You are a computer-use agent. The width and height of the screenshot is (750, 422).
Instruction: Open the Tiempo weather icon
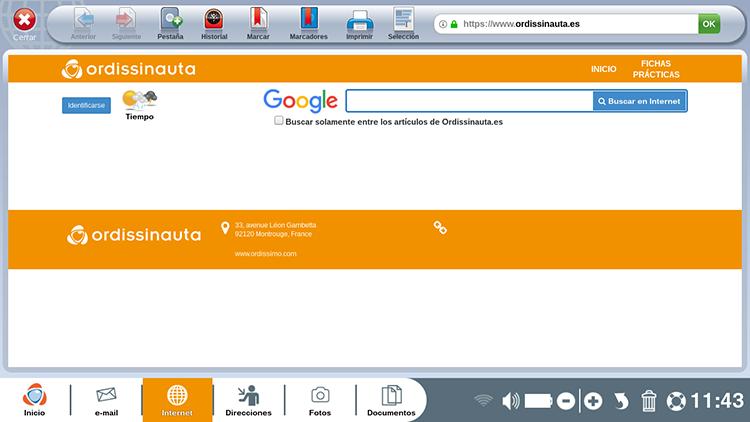coord(140,105)
